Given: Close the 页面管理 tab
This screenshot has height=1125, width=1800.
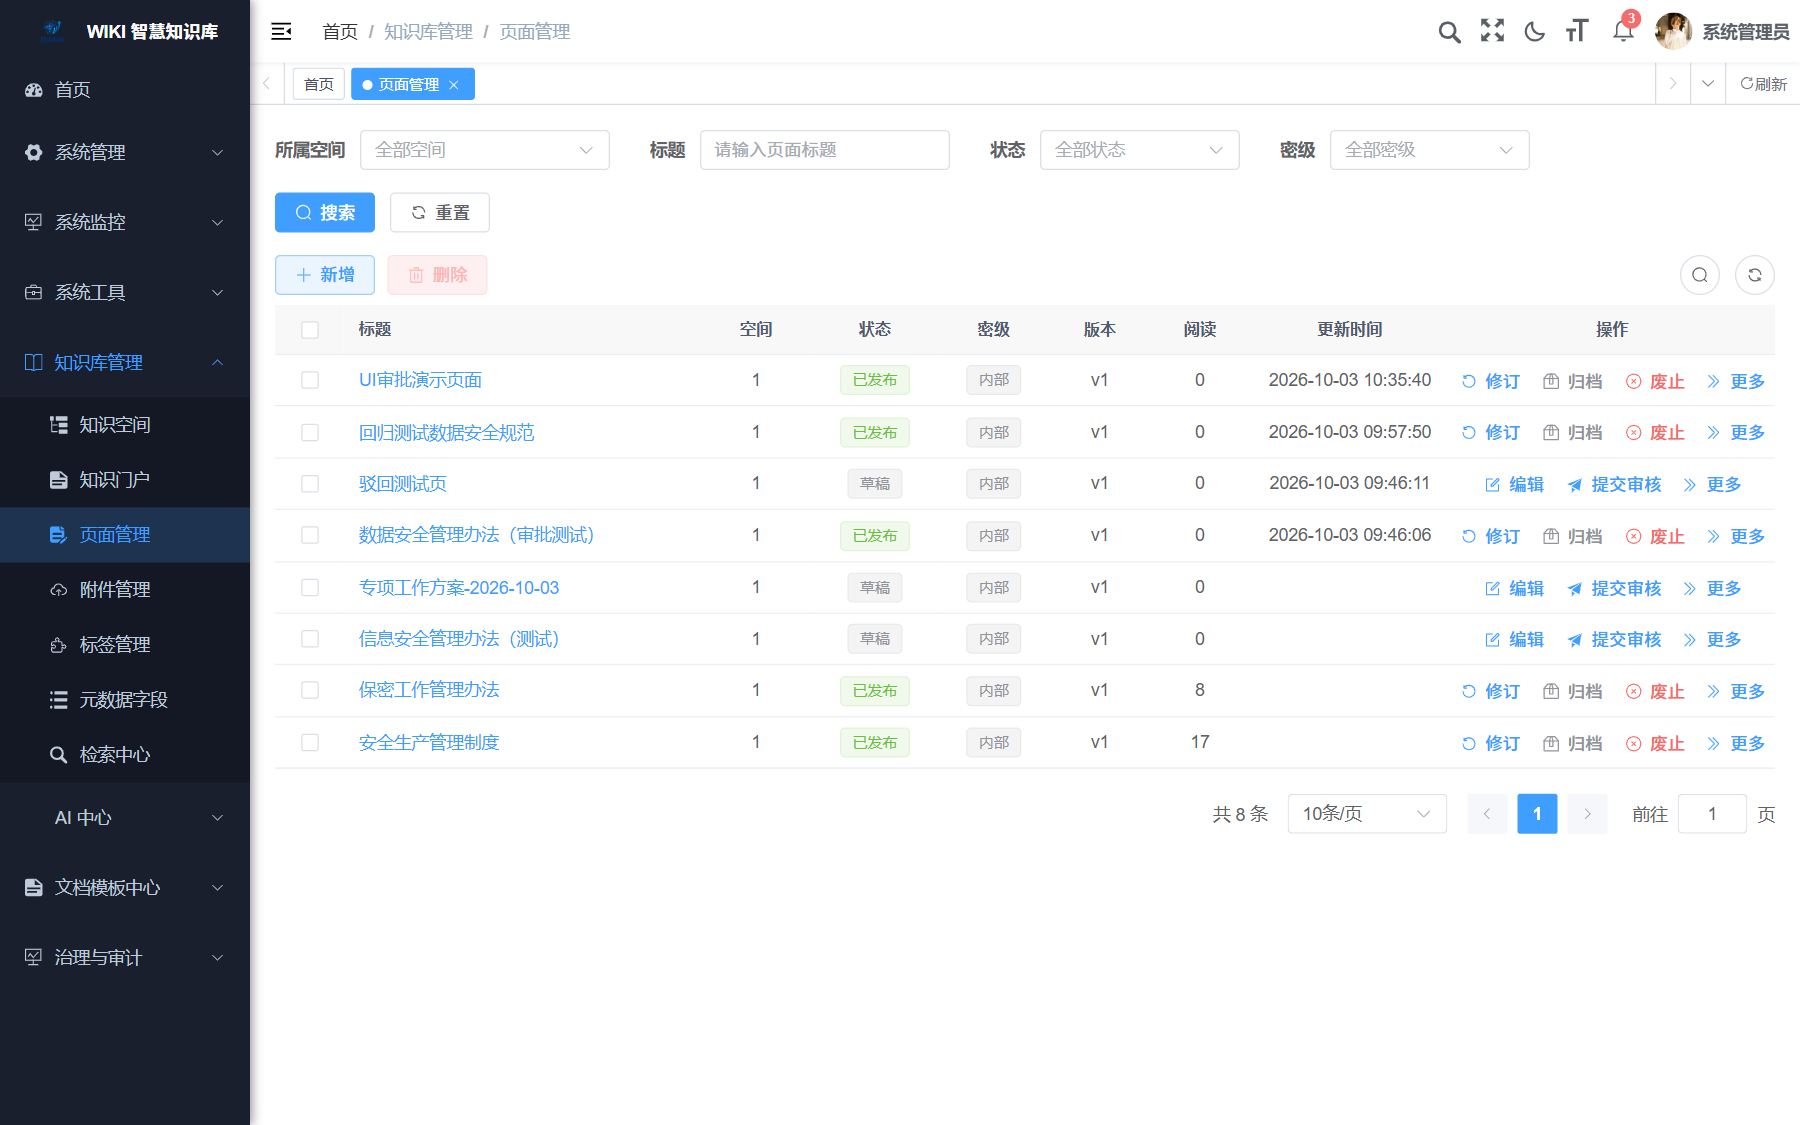Looking at the screenshot, I should (454, 85).
